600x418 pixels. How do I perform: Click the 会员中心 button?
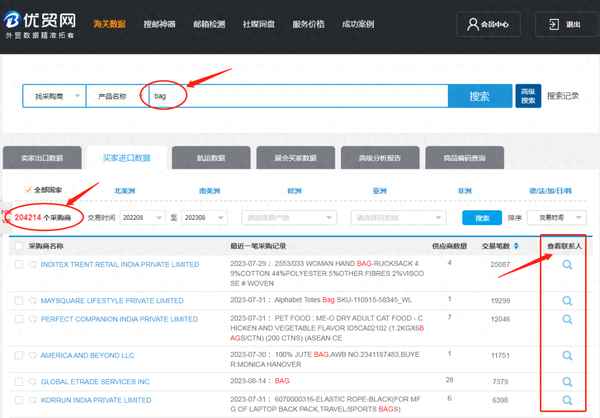[x=488, y=24]
